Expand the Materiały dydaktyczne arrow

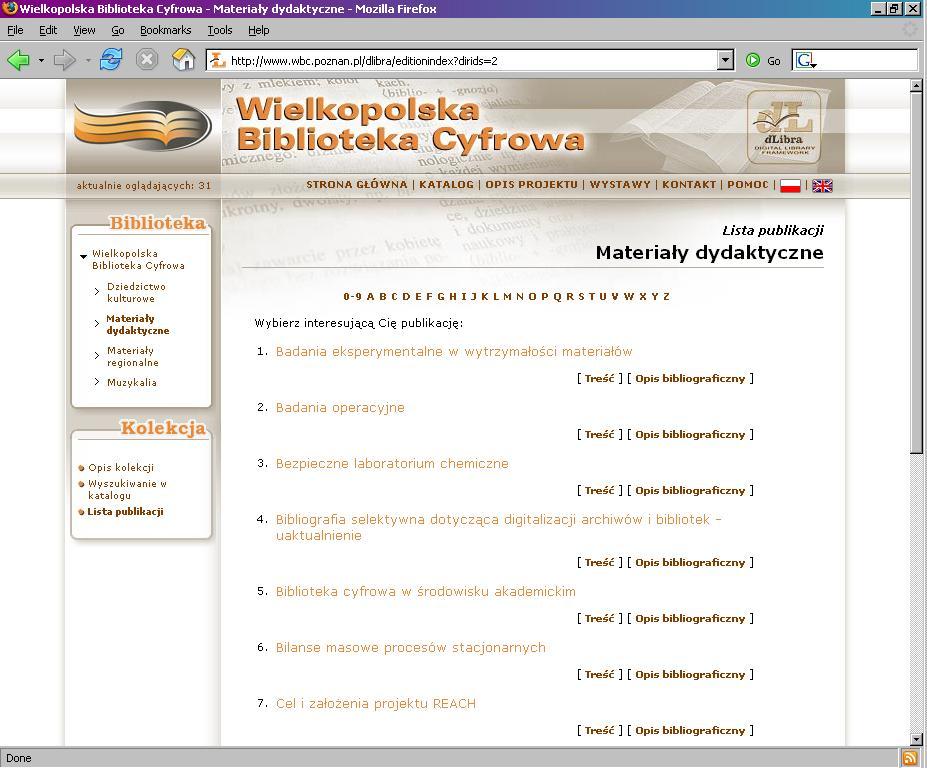click(97, 323)
